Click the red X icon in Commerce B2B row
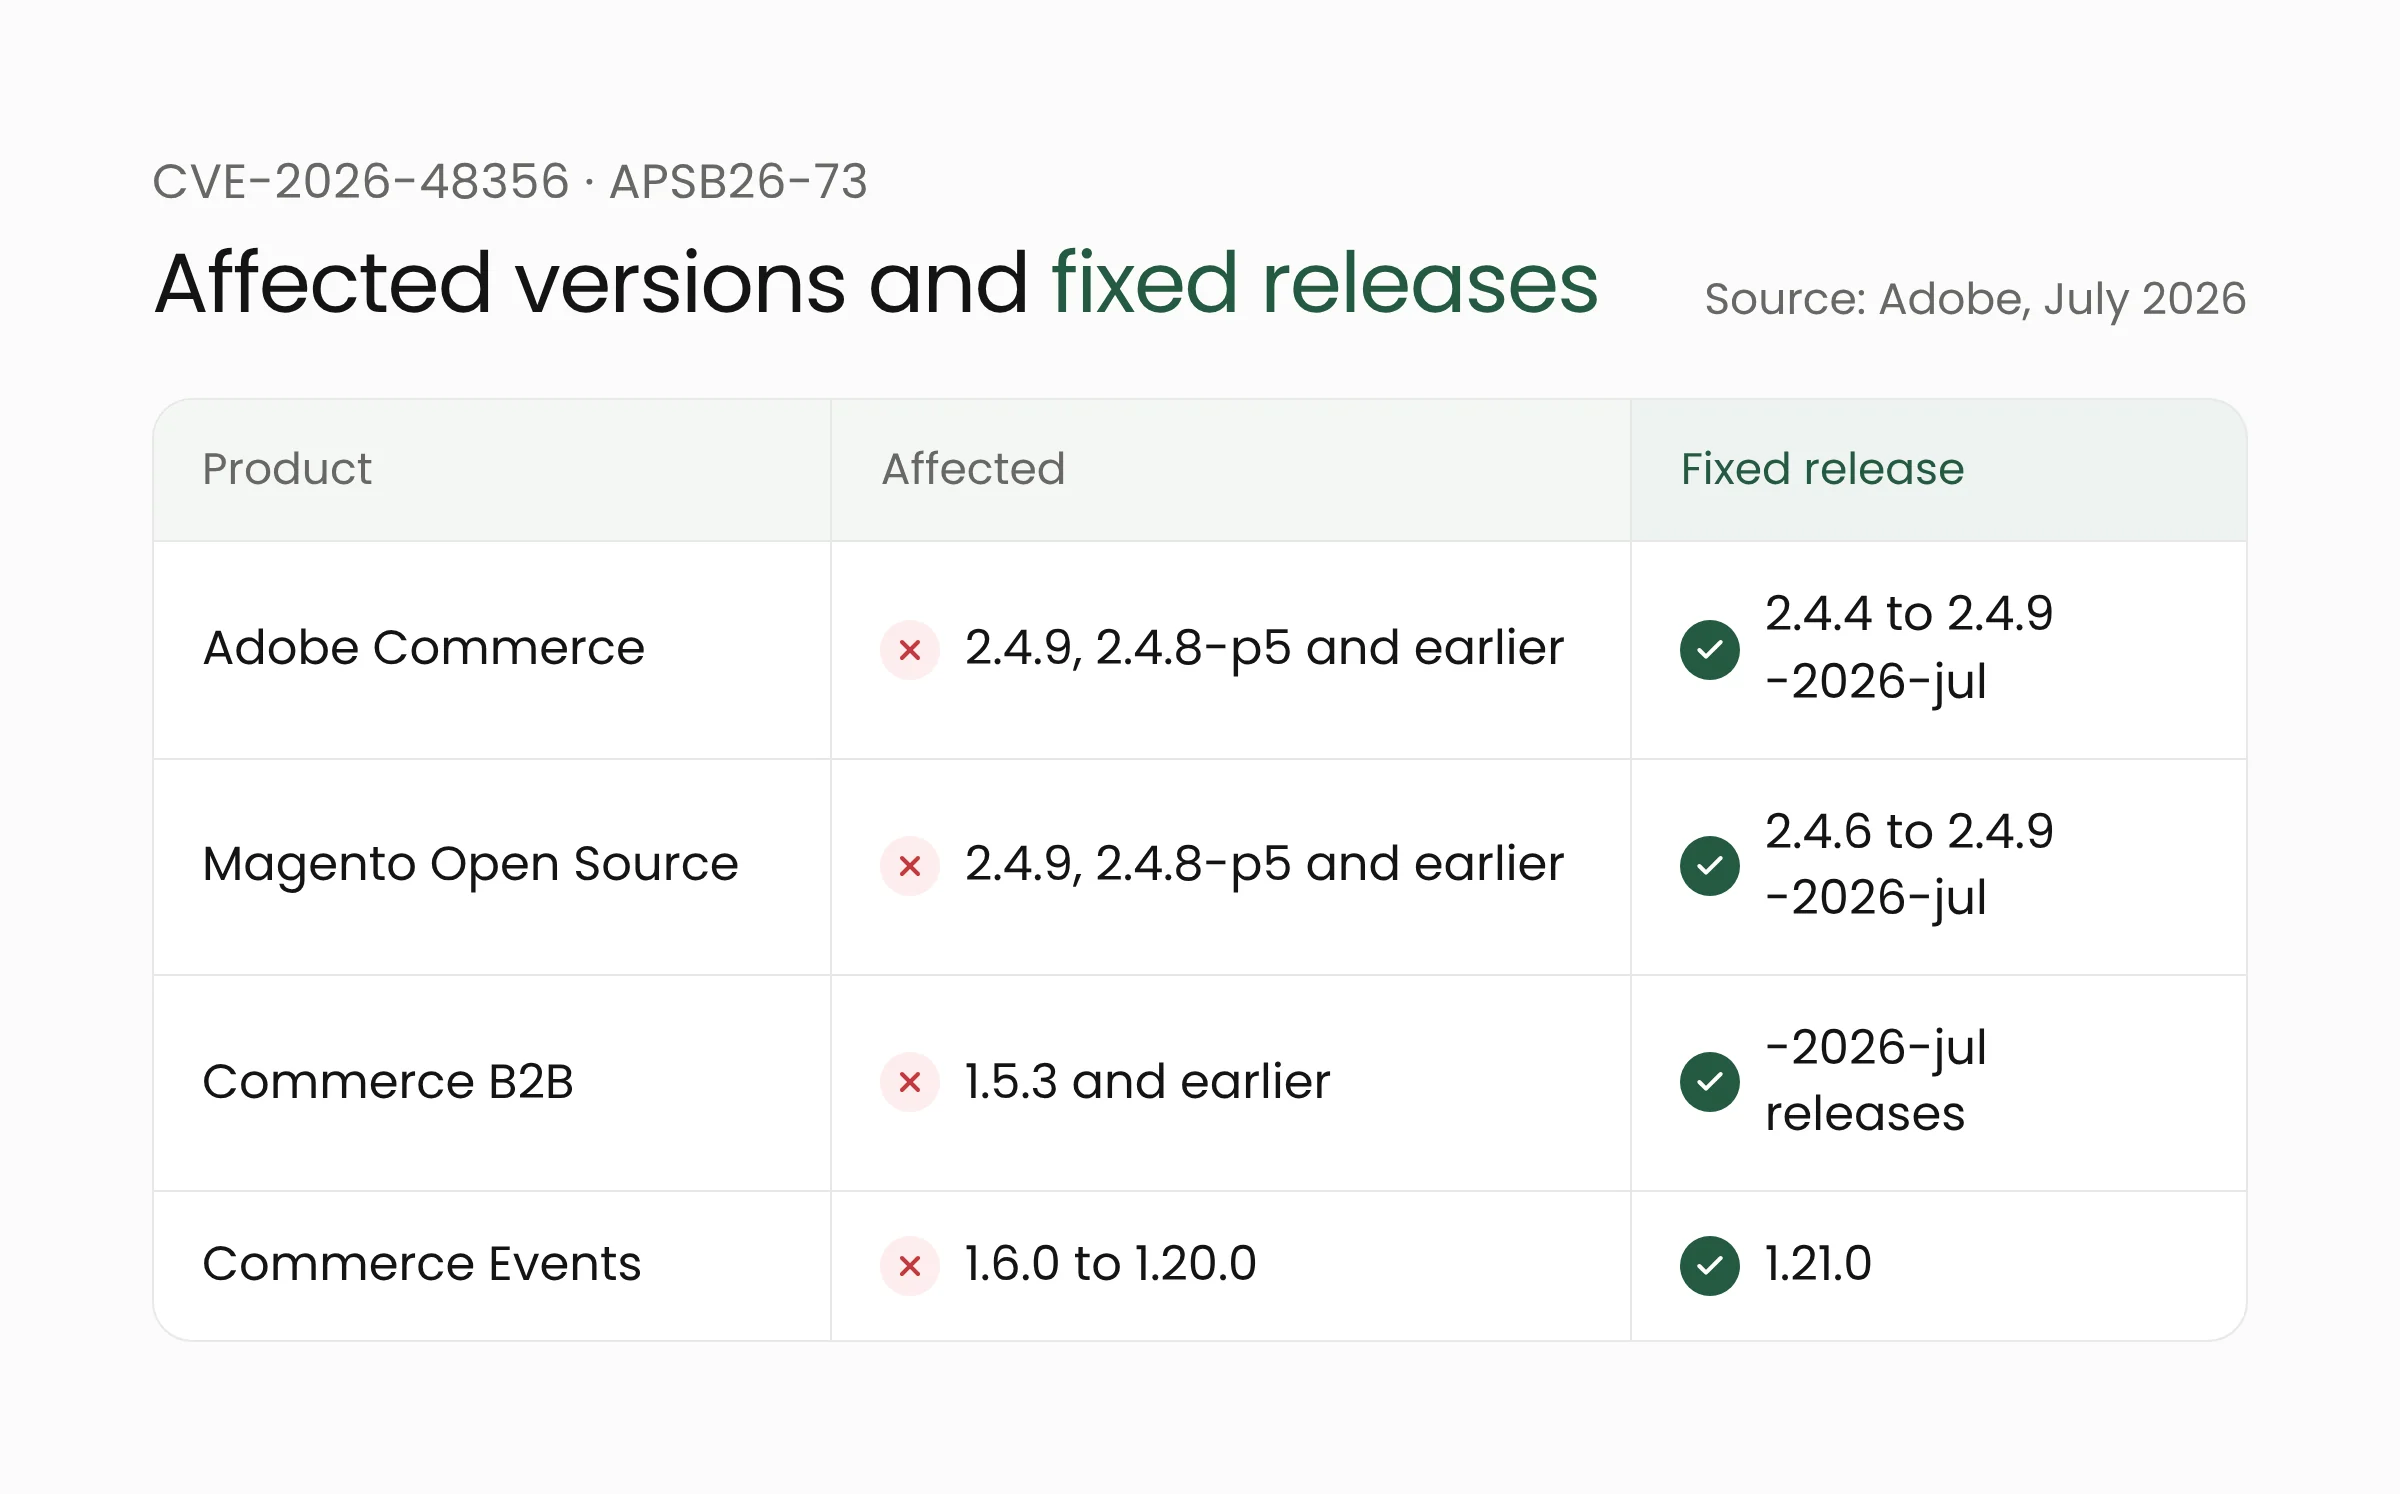This screenshot has height=1494, width=2400. click(909, 1082)
